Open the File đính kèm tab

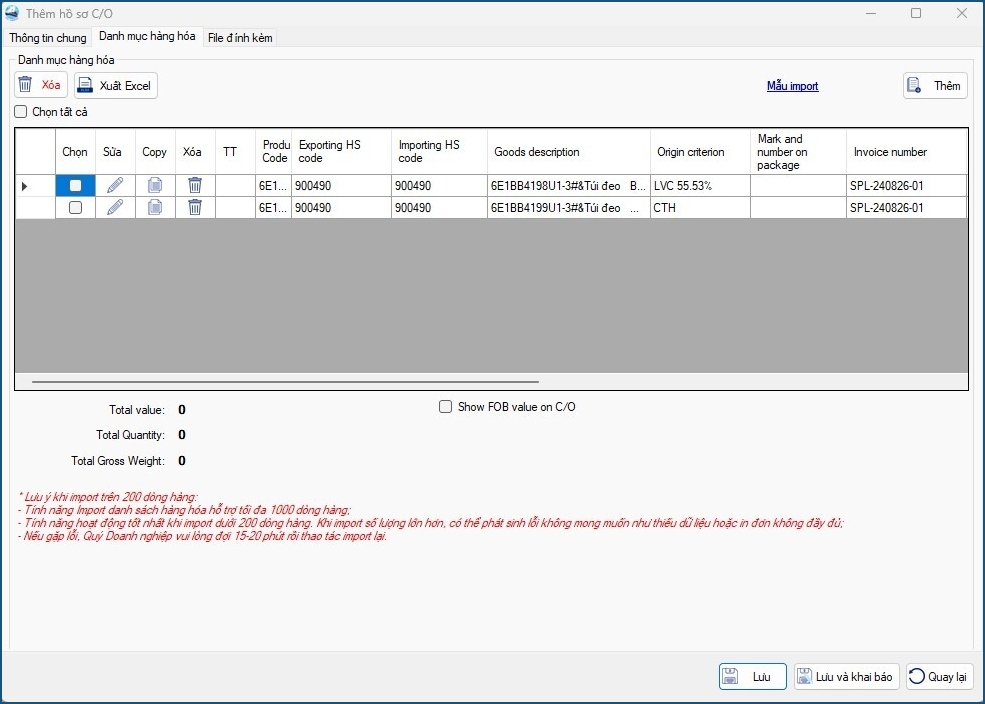pos(240,38)
